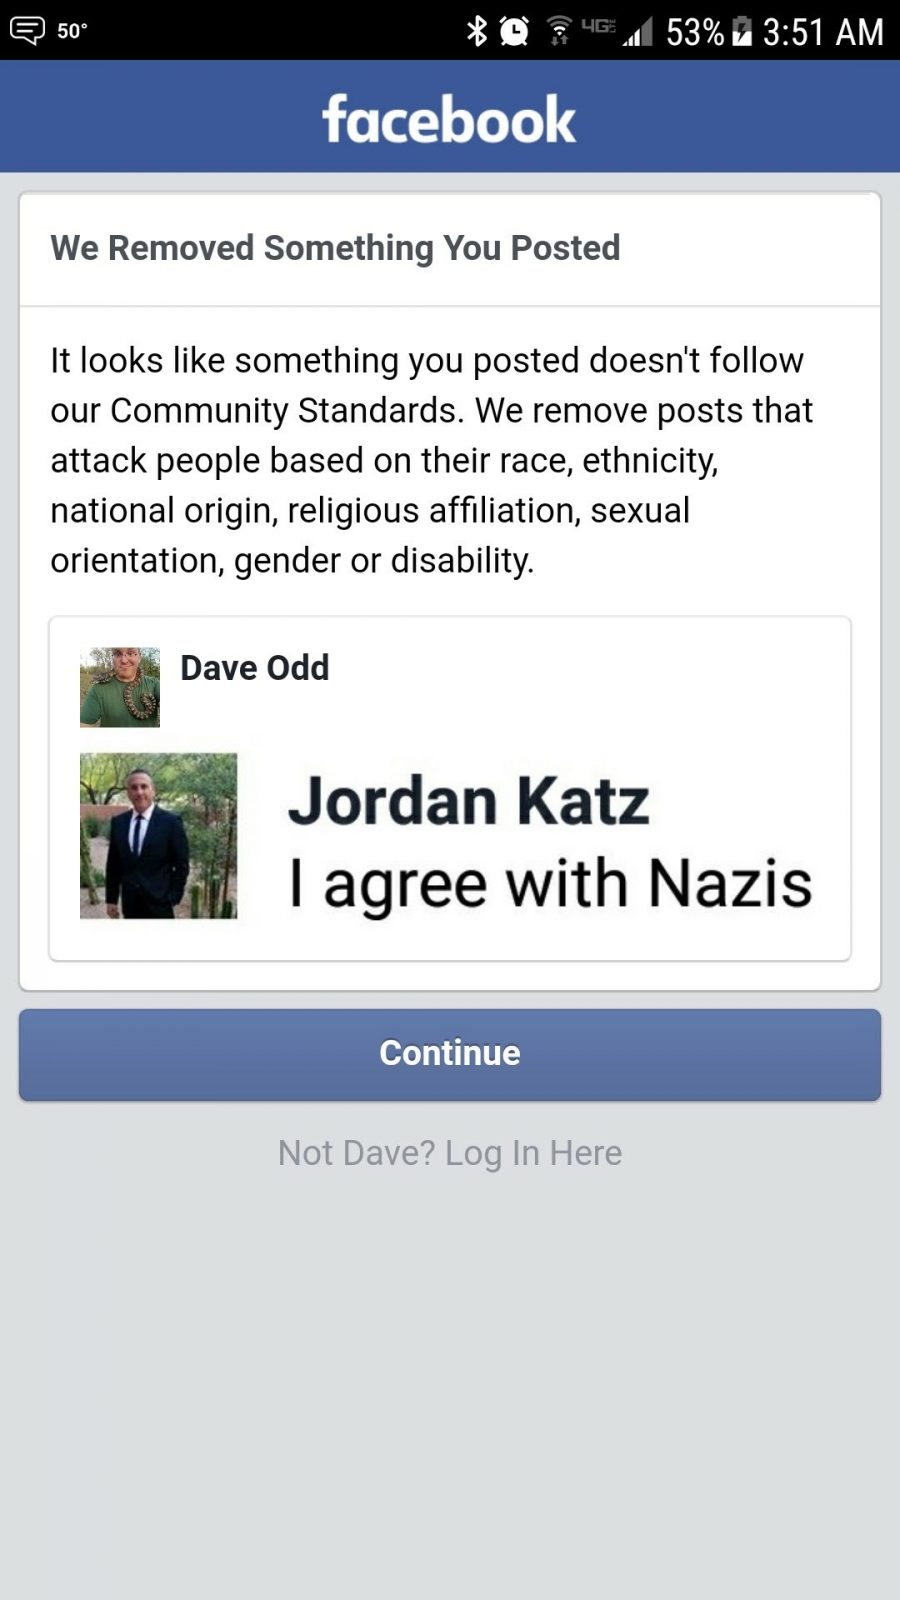Tap the message notification icon in status bar
Image resolution: width=900 pixels, height=1600 pixels.
point(27,31)
